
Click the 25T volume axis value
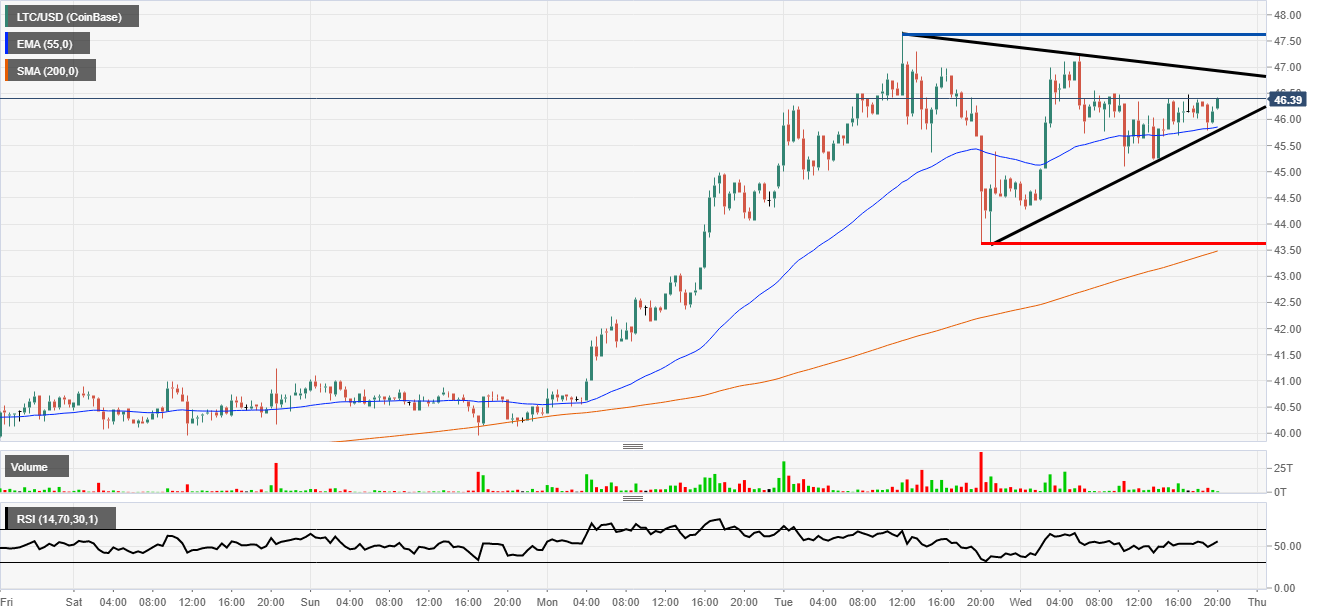[1282, 468]
